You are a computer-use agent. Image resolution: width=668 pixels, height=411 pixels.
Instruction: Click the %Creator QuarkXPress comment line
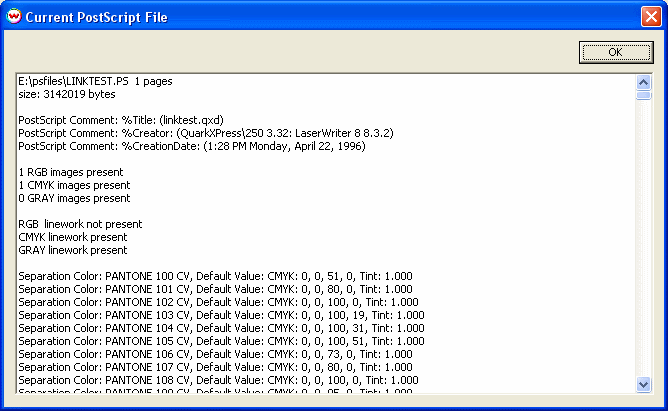pos(206,133)
